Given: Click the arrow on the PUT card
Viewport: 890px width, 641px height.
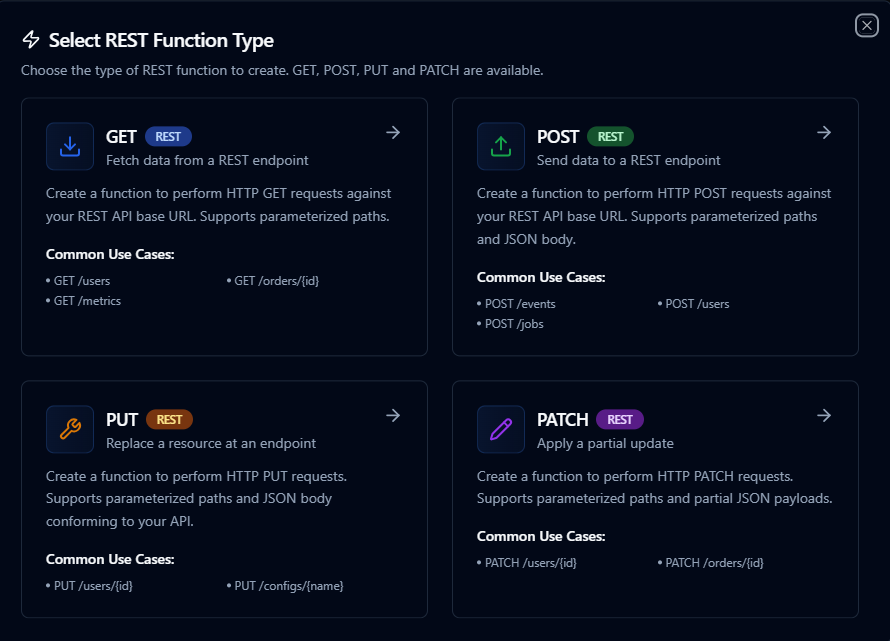Looking at the screenshot, I should [x=393, y=415].
